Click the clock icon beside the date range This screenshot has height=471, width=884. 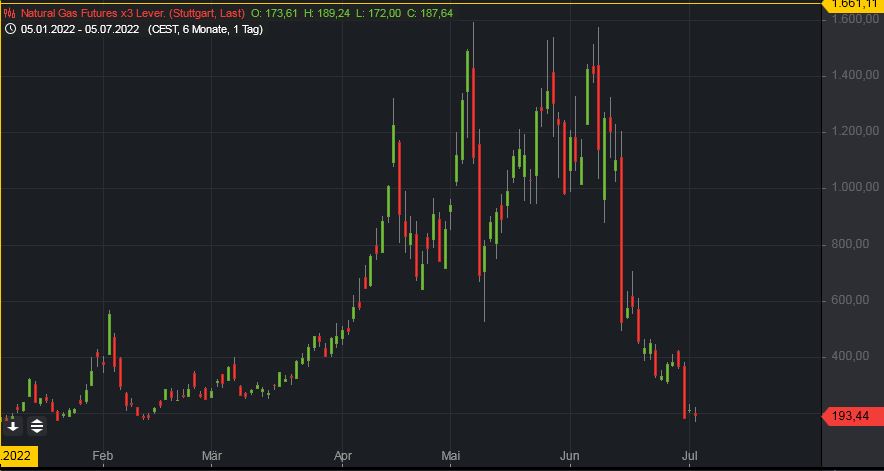tap(10, 29)
